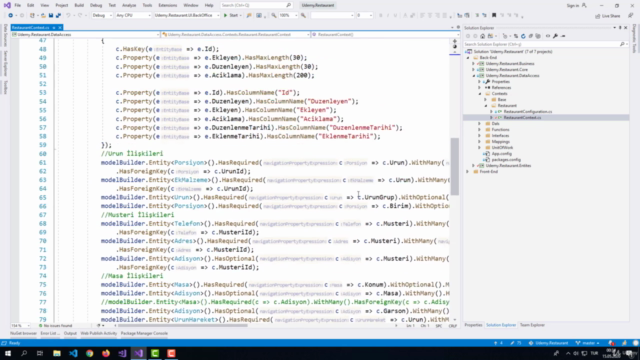Expand the Front-End solution folder
Viewport: 640px width, 360px height.
pos(468,172)
